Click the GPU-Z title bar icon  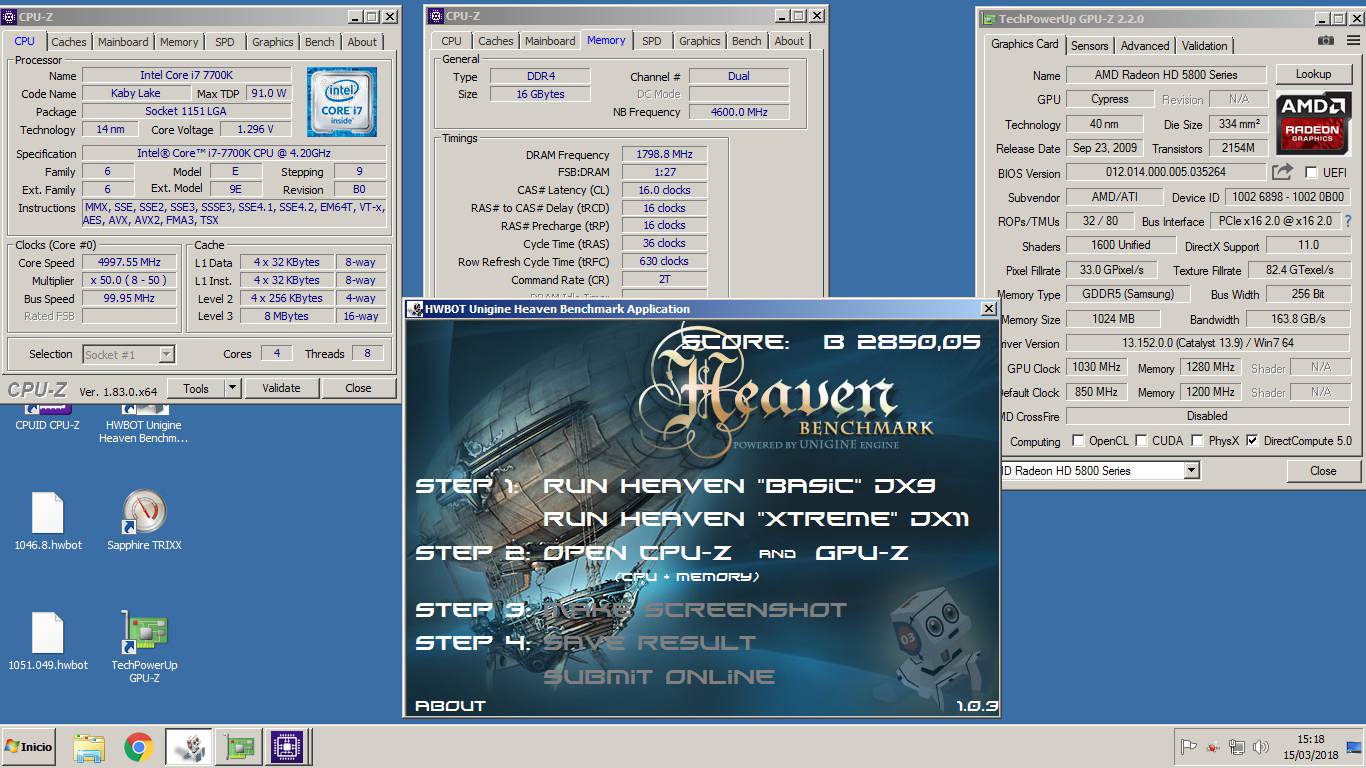point(989,18)
